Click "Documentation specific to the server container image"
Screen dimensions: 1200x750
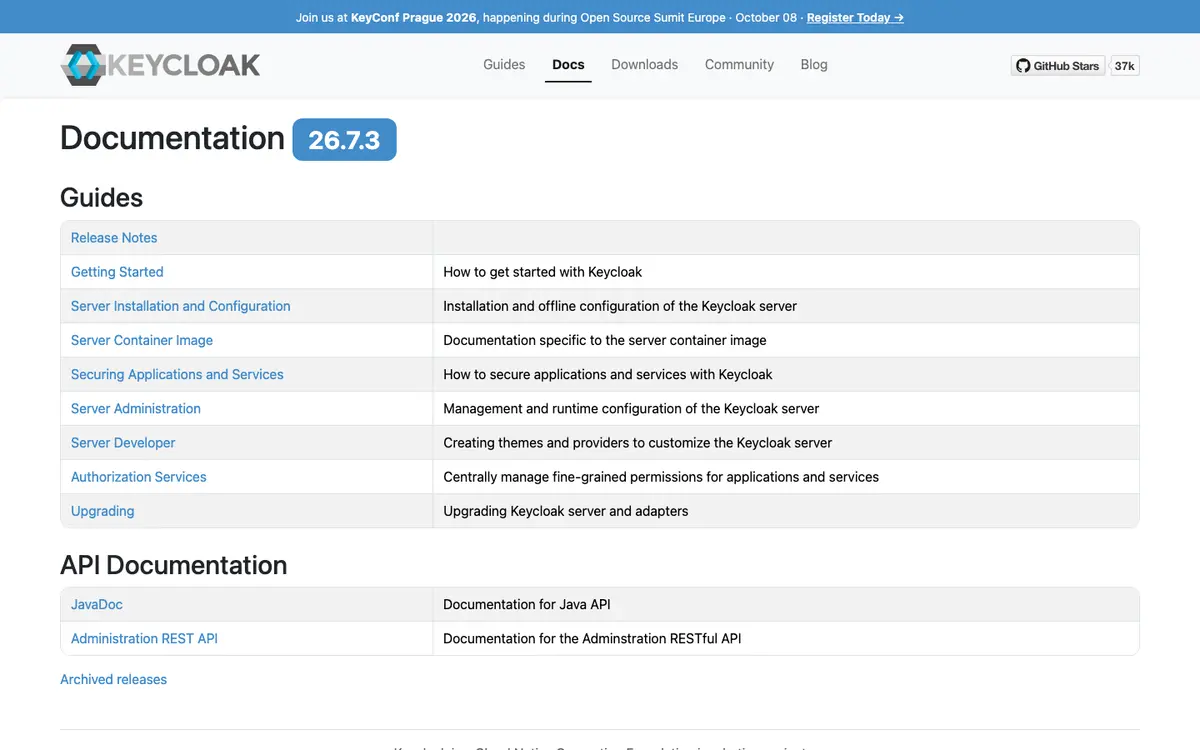click(605, 340)
